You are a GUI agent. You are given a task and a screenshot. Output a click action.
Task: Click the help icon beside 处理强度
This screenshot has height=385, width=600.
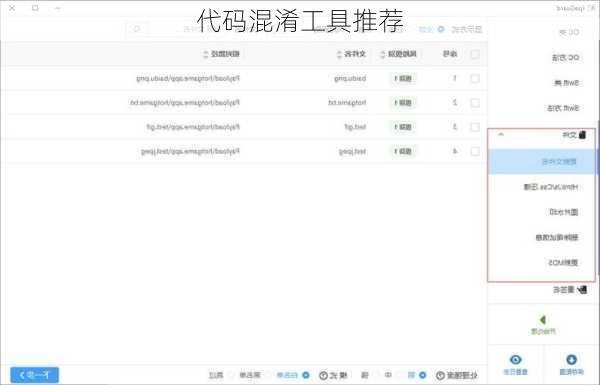point(440,375)
